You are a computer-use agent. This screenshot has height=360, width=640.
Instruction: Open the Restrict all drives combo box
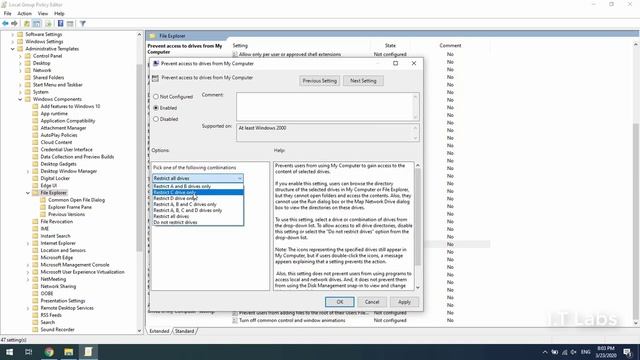[x=198, y=178]
